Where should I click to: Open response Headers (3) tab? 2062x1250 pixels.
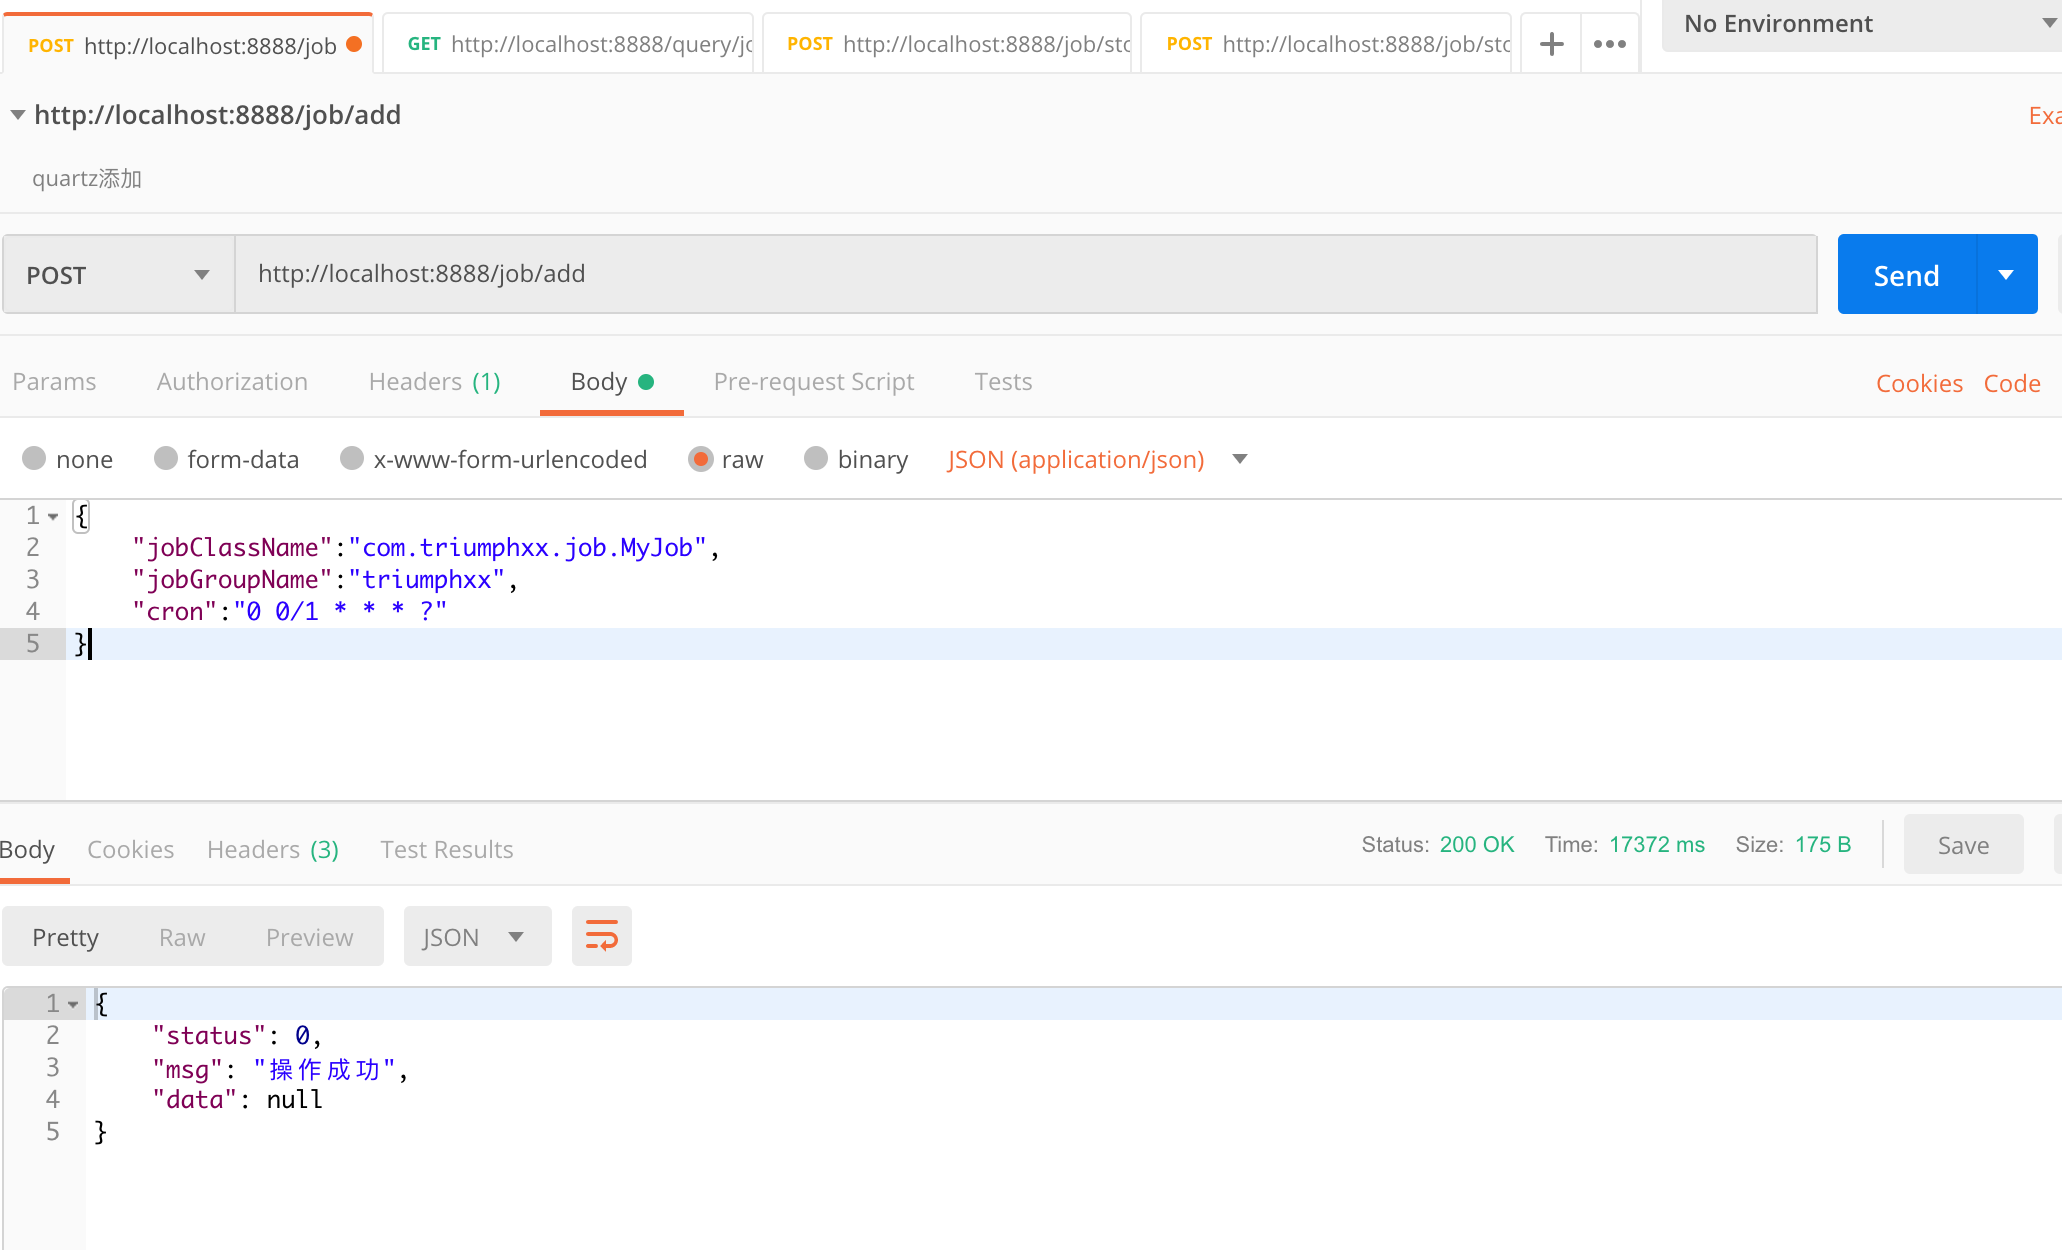[x=272, y=849]
